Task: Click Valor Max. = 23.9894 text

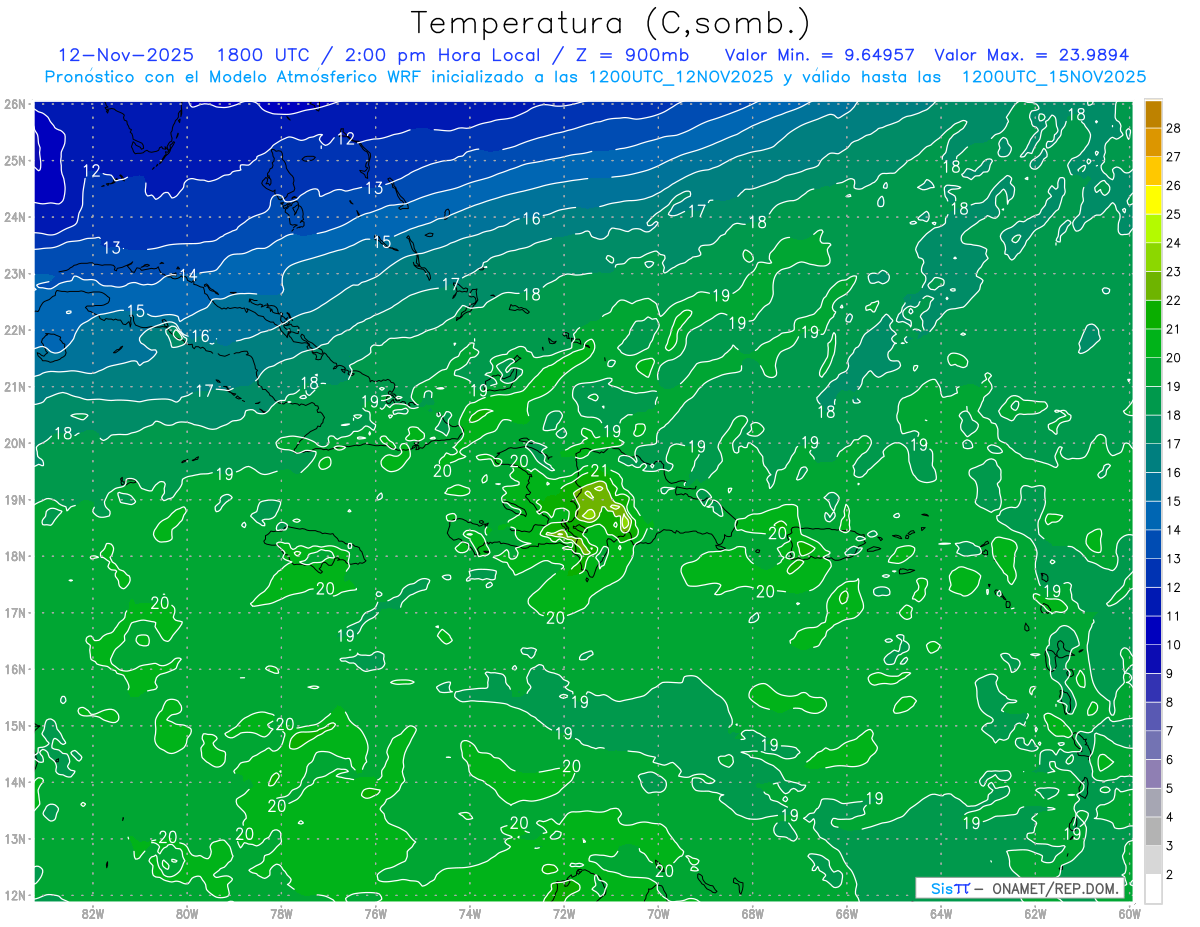Action: click(x=1032, y=55)
